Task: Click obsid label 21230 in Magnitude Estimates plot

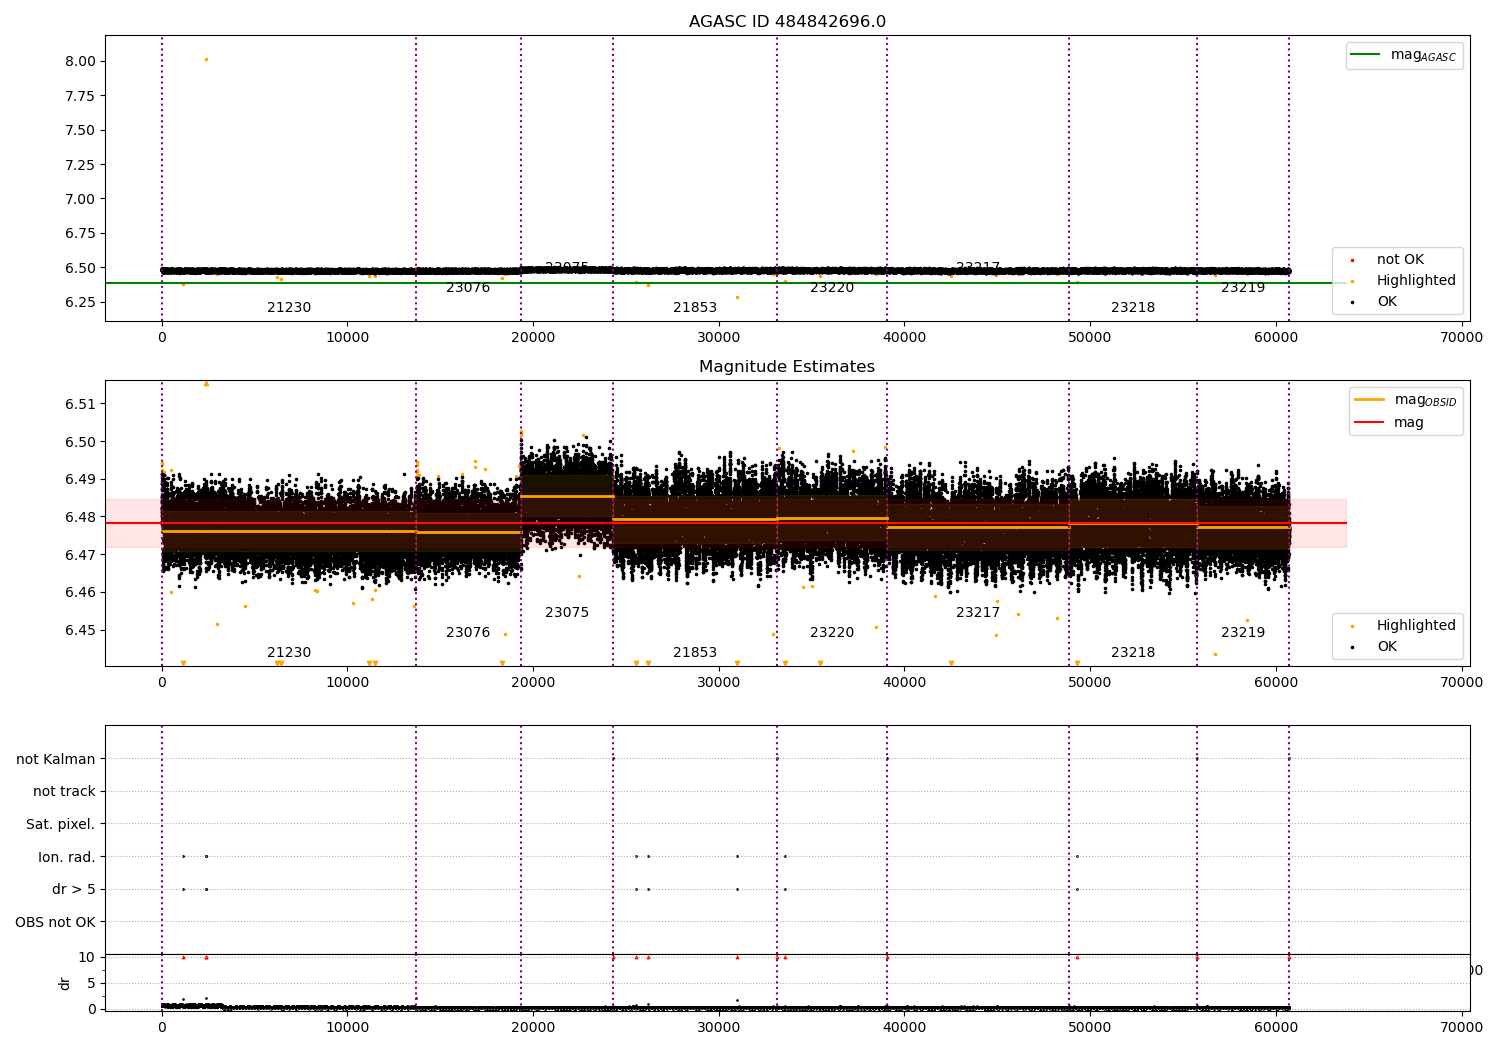Action: point(289,653)
